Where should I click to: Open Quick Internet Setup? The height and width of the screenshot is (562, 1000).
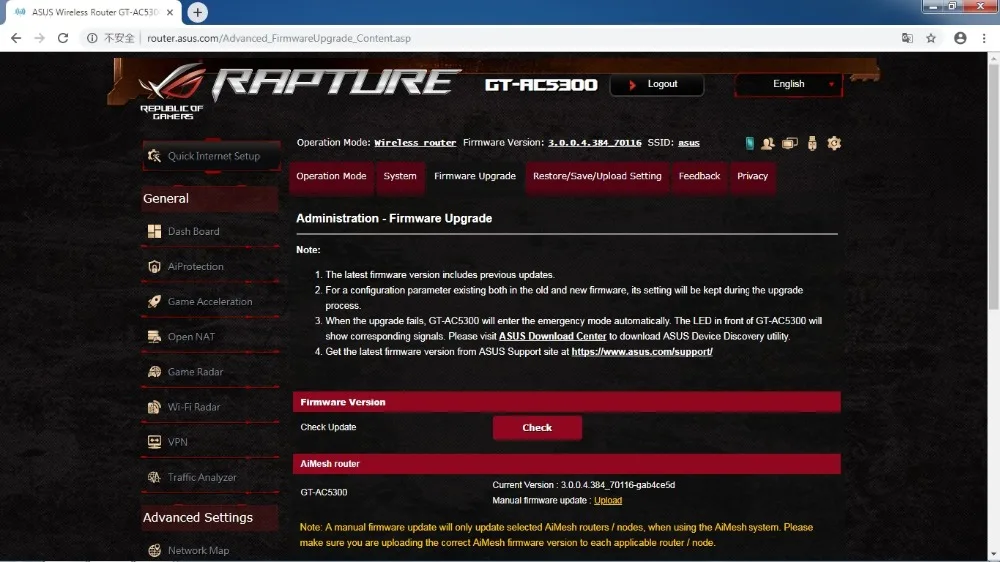pos(212,156)
